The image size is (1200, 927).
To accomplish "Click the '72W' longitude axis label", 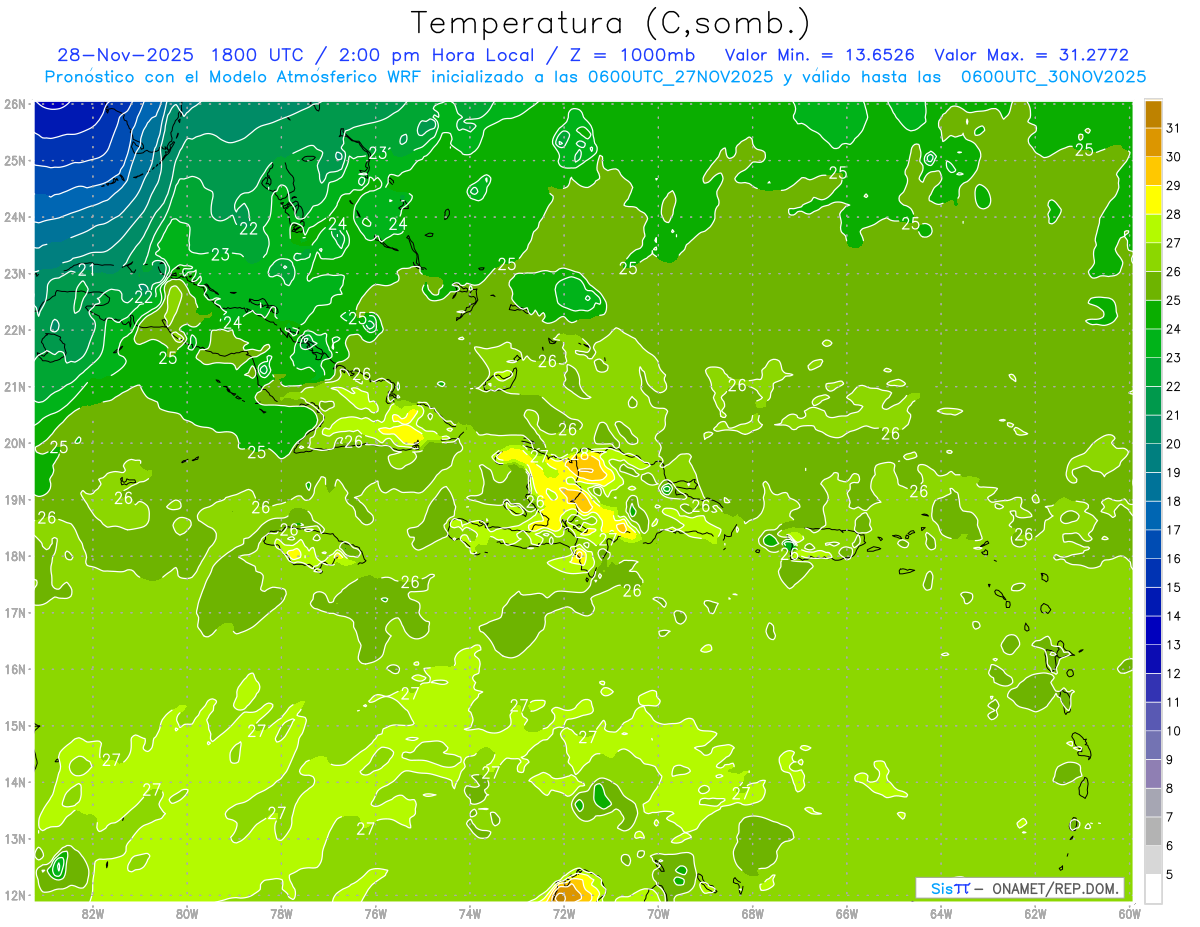I will point(564,913).
